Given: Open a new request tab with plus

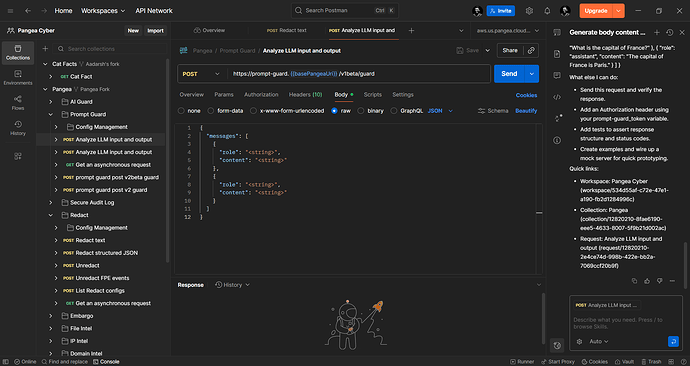Looking at the screenshot, I should (411, 30).
